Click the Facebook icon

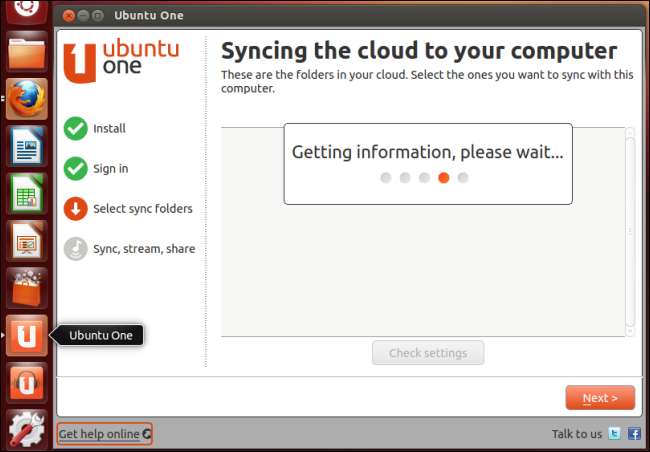point(634,434)
